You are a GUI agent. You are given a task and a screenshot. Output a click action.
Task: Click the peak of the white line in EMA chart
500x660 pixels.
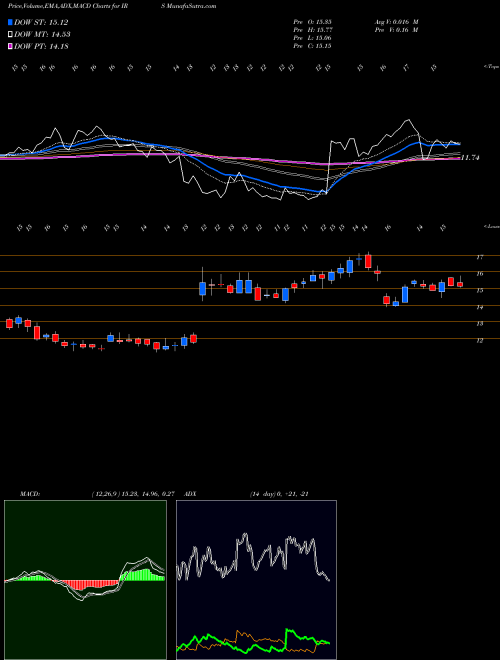click(407, 120)
